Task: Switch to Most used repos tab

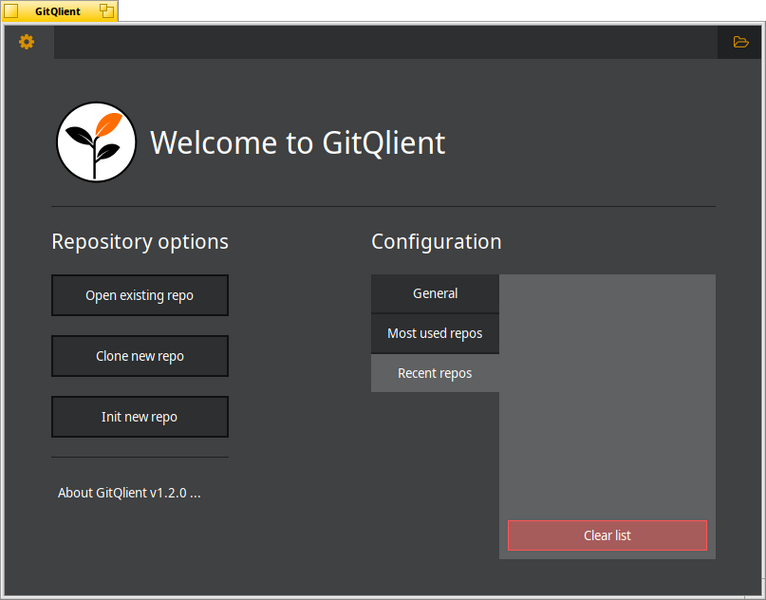Action: pyautogui.click(x=435, y=333)
